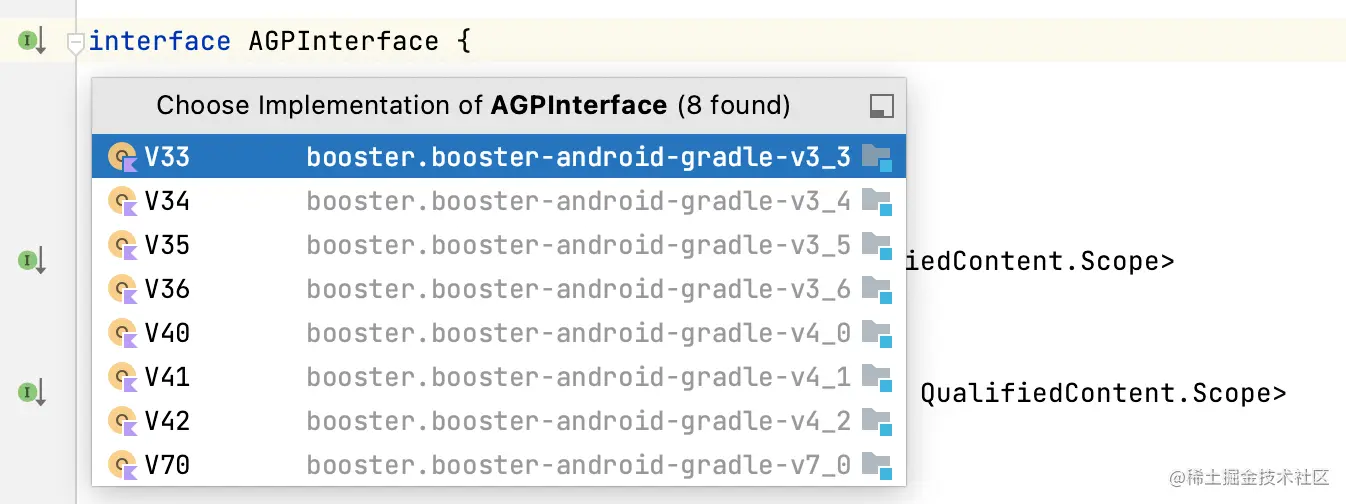Screen dimensions: 1346x504
Task: Click module folder icon for booster-android-gradle-v4_2
Action: click(x=877, y=422)
